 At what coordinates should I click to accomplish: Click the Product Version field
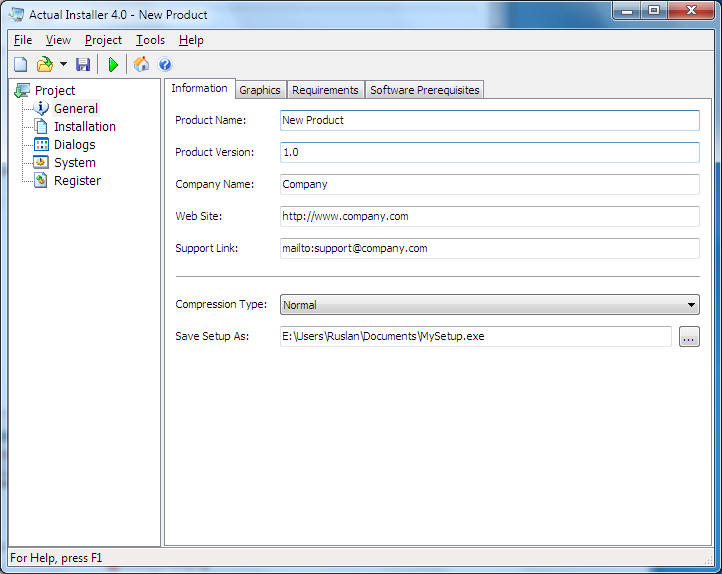coord(490,152)
